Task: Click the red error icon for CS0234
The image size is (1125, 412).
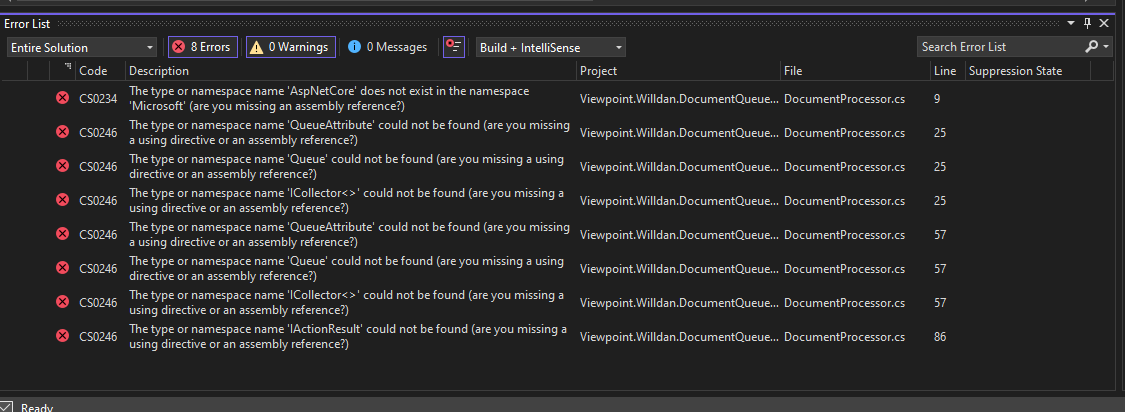Action: [62, 98]
